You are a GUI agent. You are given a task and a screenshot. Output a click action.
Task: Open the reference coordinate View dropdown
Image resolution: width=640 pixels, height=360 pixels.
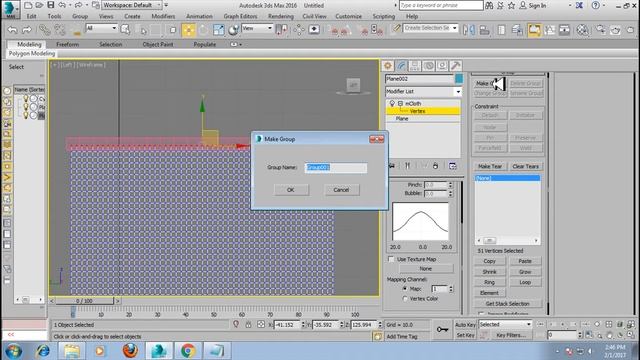click(x=257, y=28)
